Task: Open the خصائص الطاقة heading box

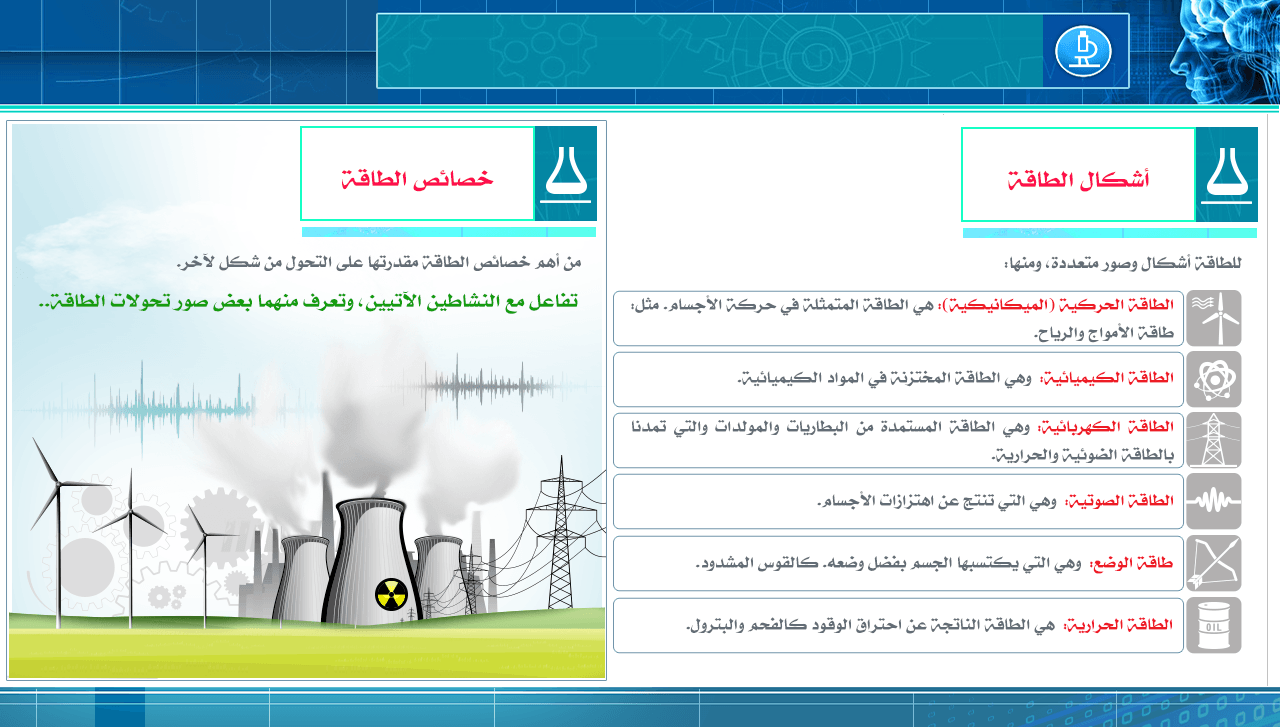Action: pyautogui.click(x=417, y=174)
